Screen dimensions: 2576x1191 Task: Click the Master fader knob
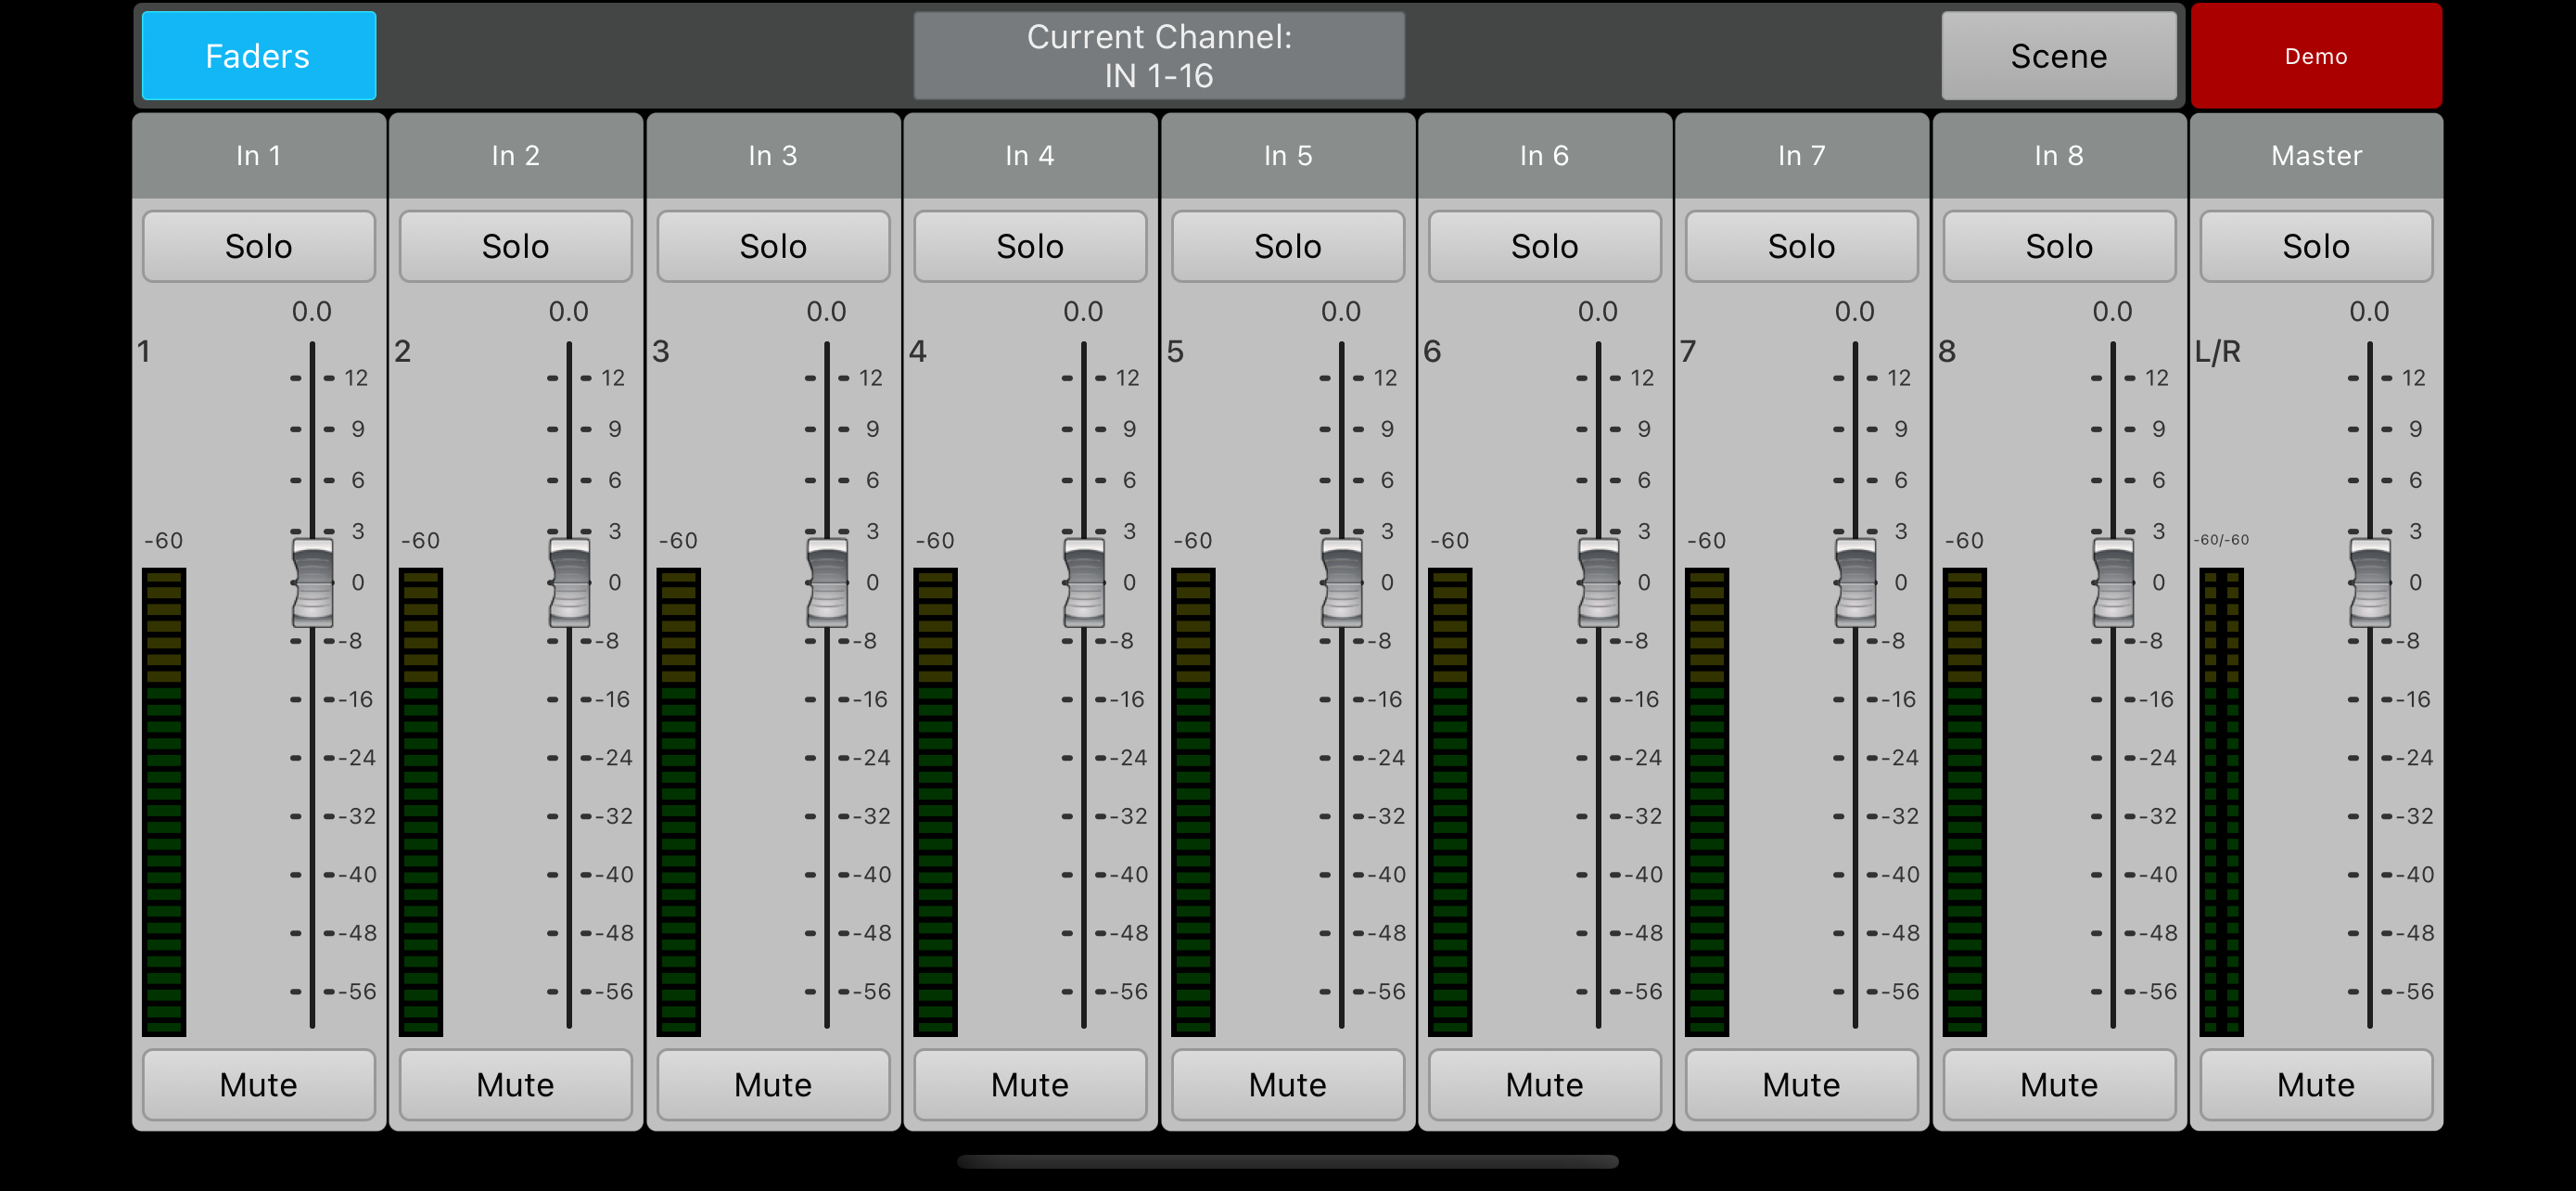[2370, 583]
